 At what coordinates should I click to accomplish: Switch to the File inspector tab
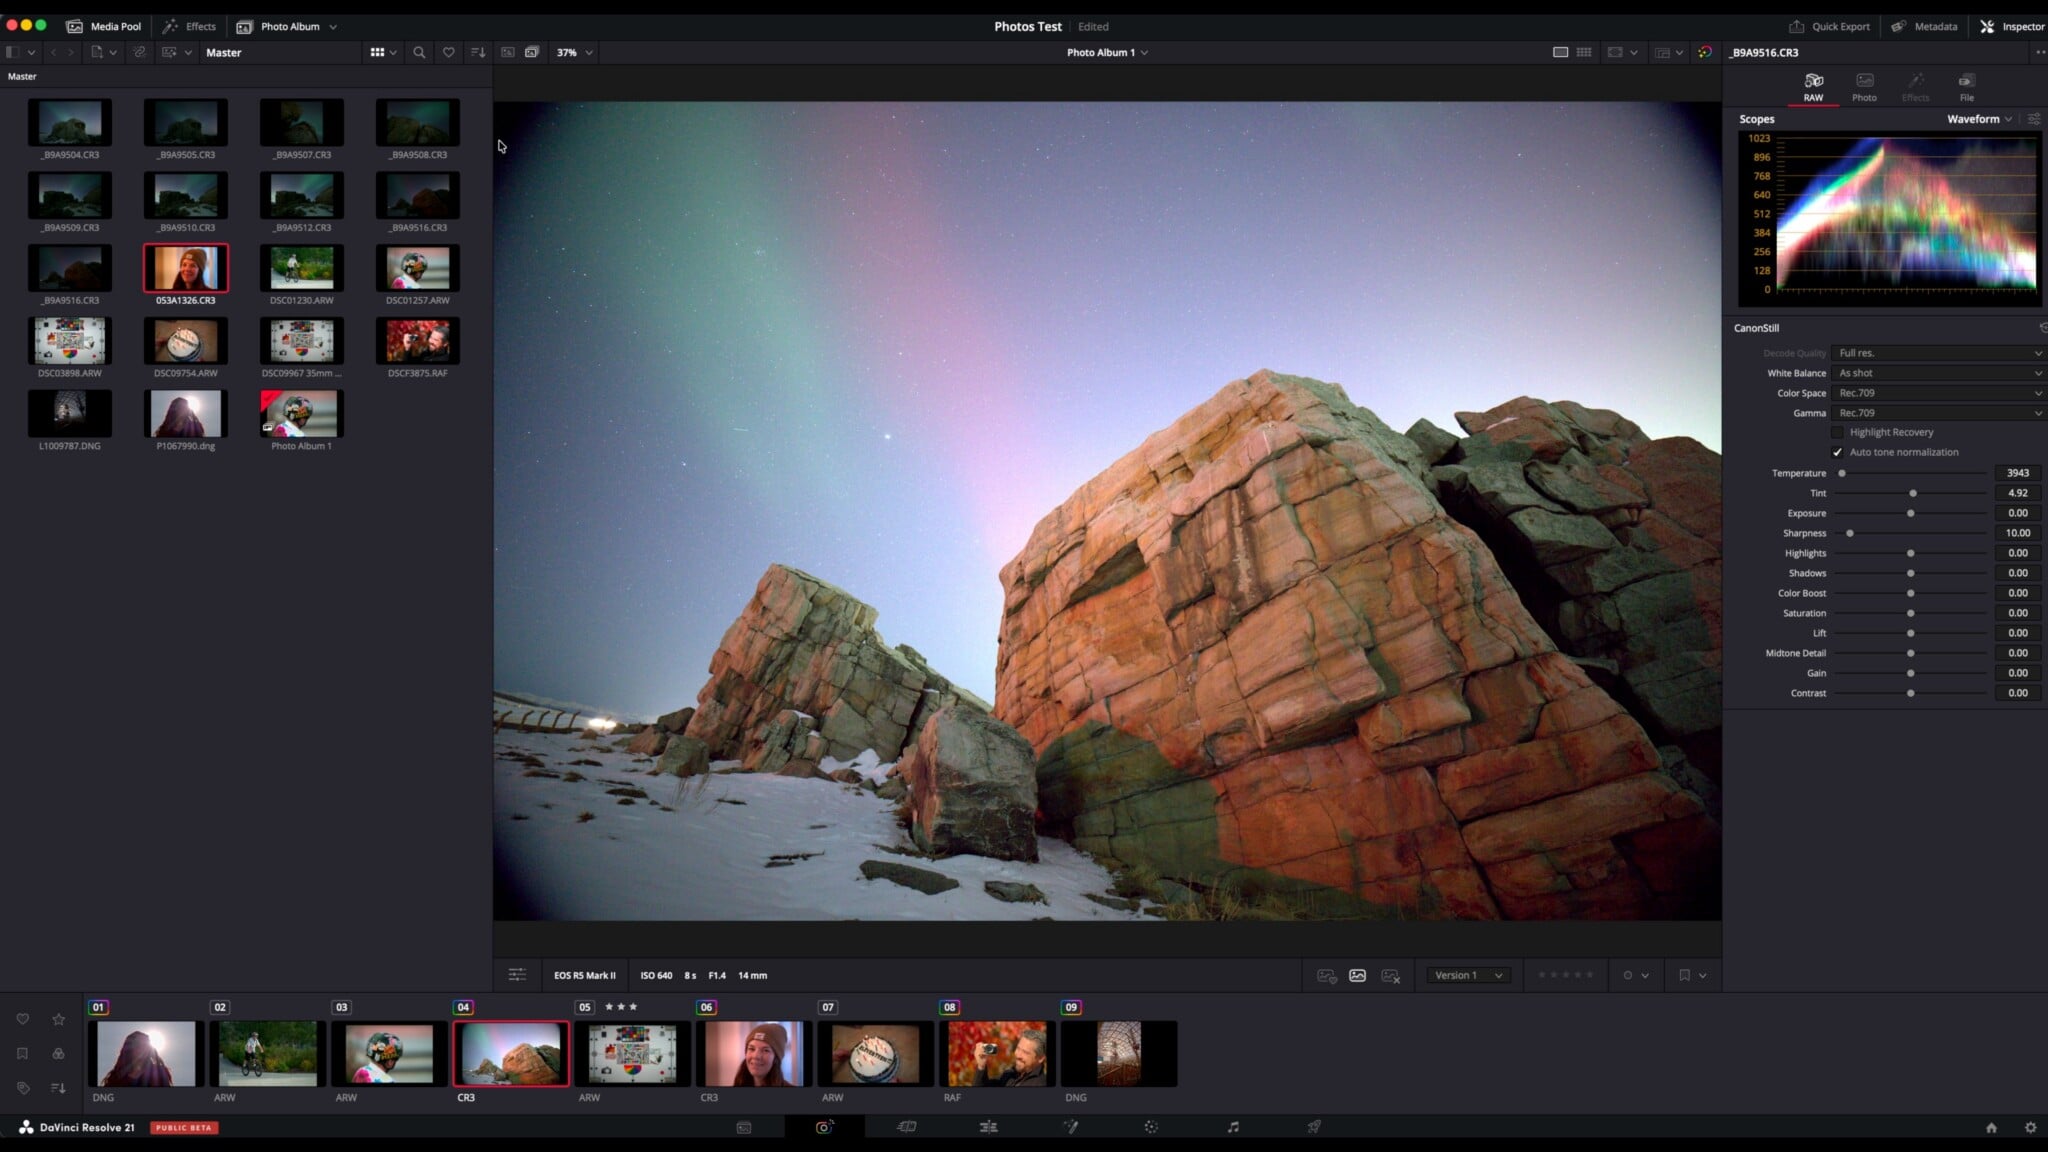pyautogui.click(x=1966, y=87)
